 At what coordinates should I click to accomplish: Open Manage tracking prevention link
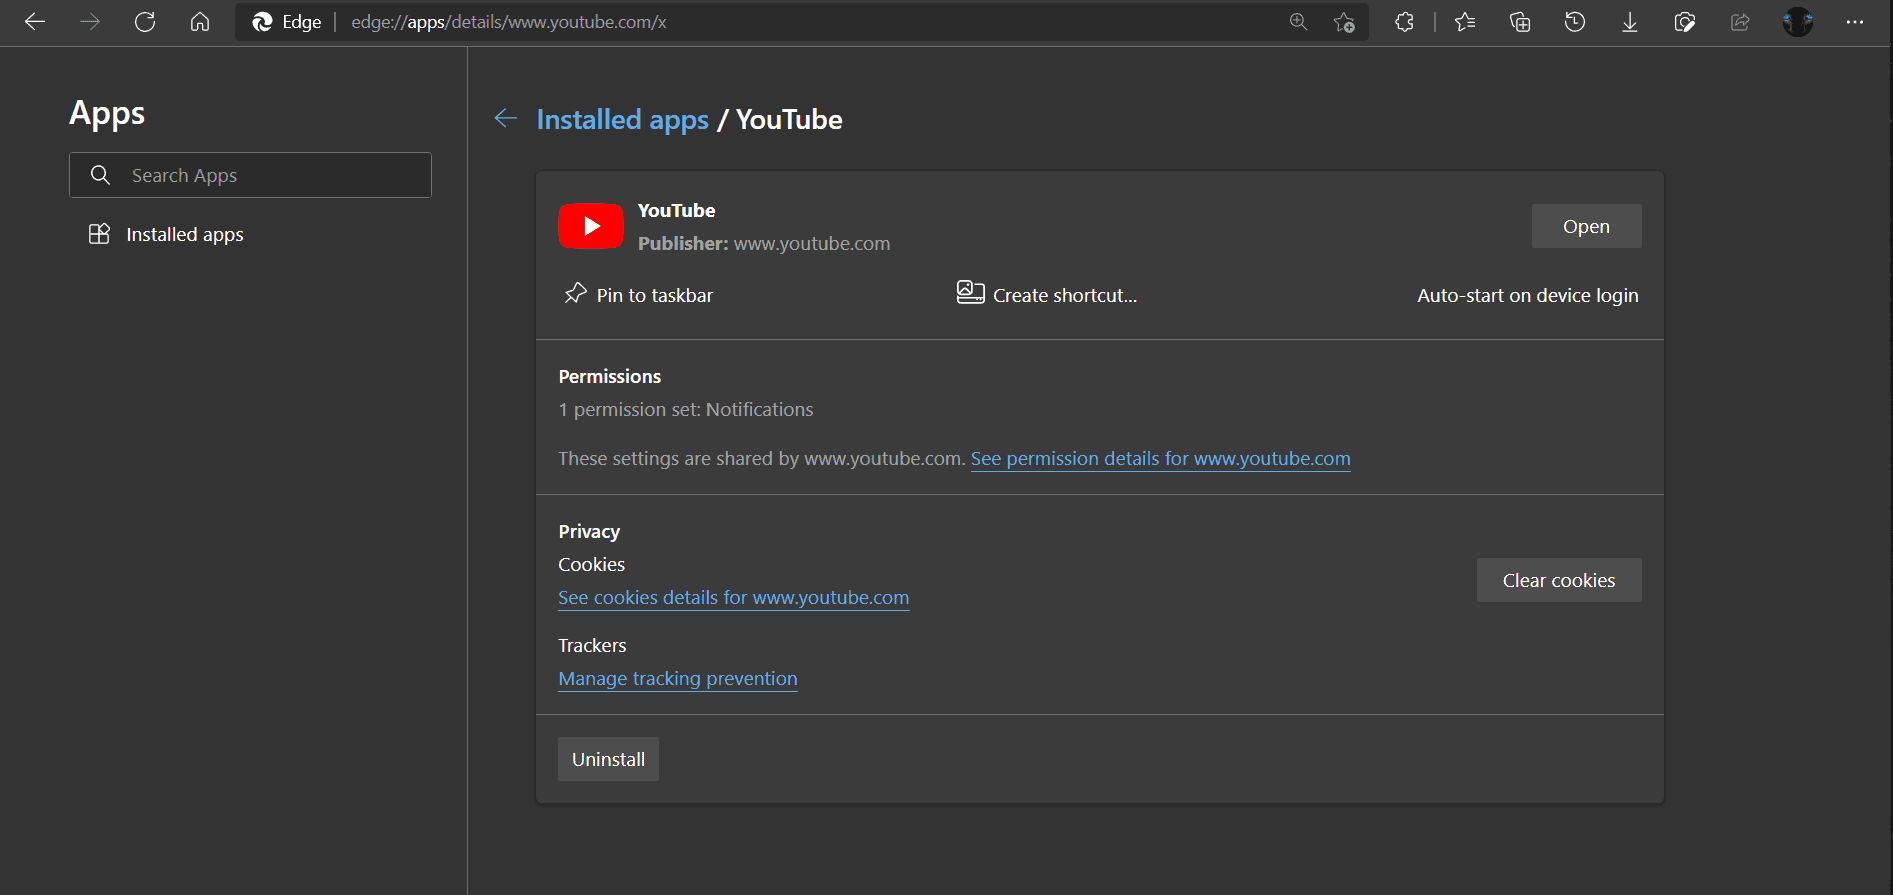click(x=677, y=679)
